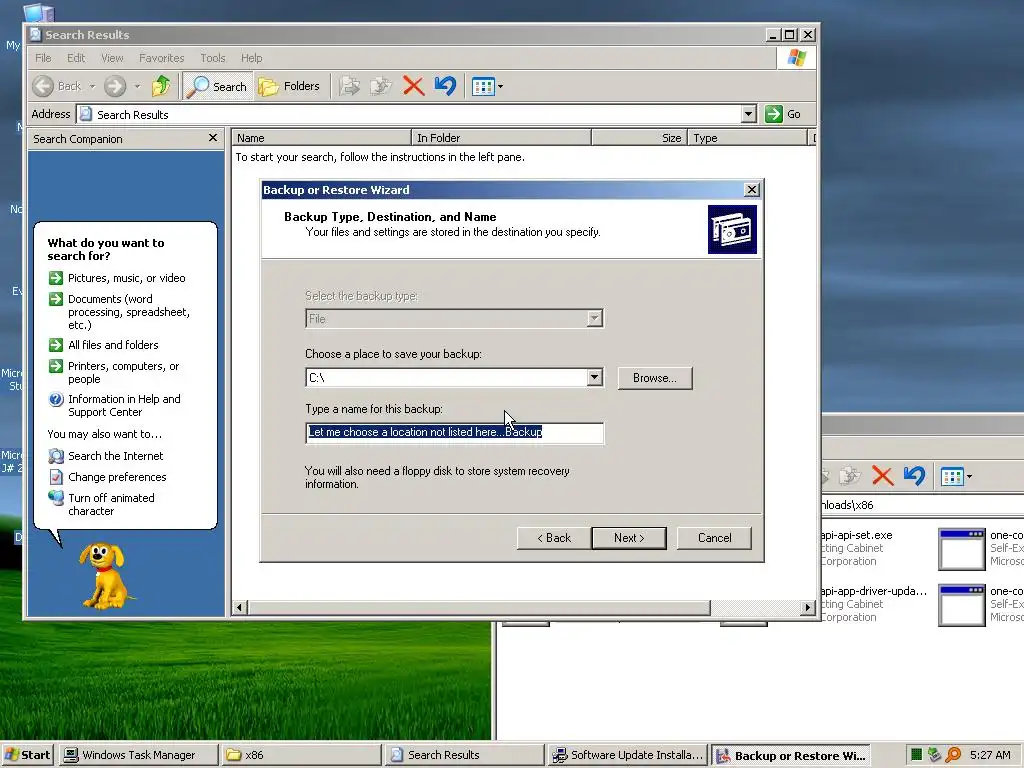Switch to Search Results taskbar button

click(463, 755)
